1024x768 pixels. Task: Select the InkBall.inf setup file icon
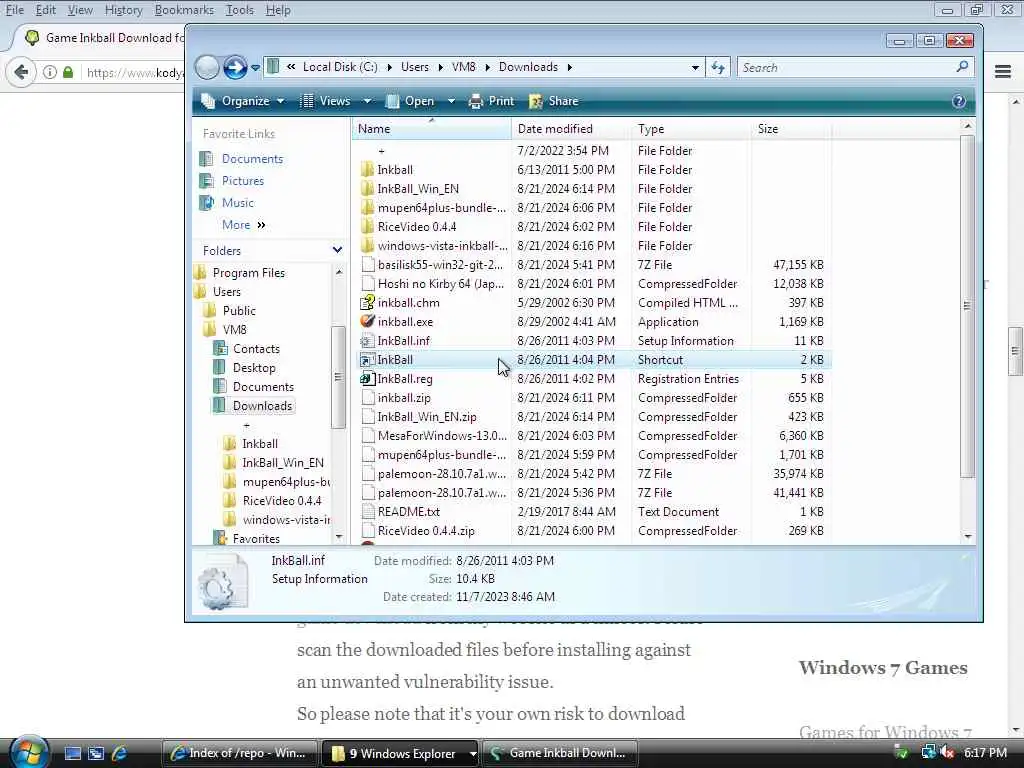368,340
